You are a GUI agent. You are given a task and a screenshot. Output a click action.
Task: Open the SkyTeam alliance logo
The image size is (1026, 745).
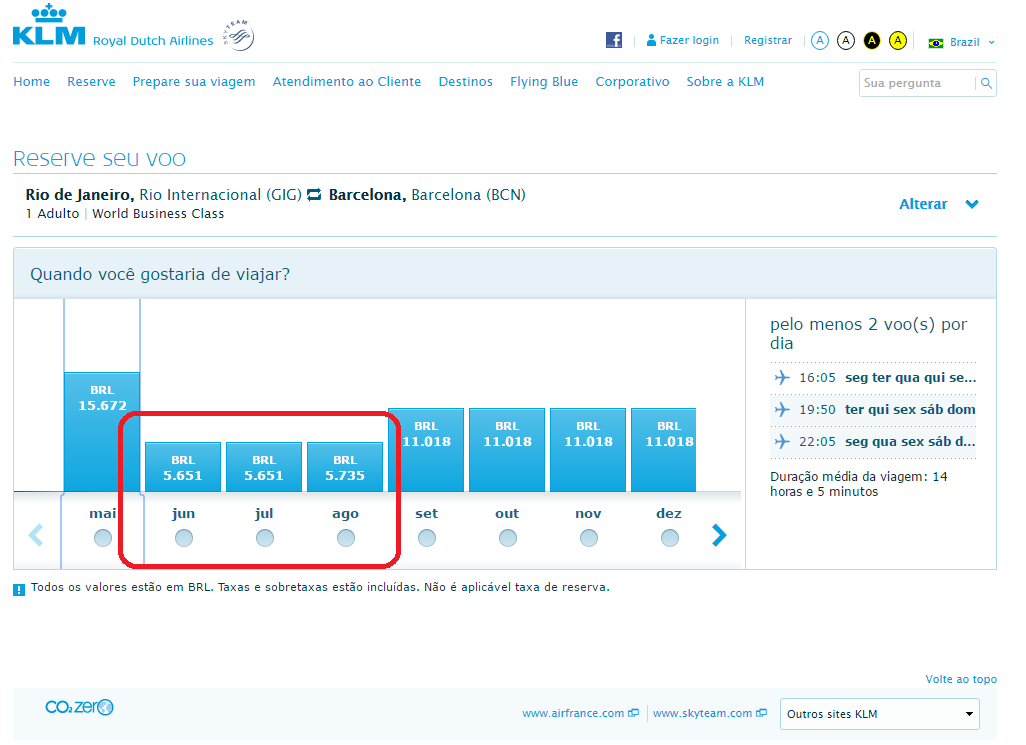(239, 35)
